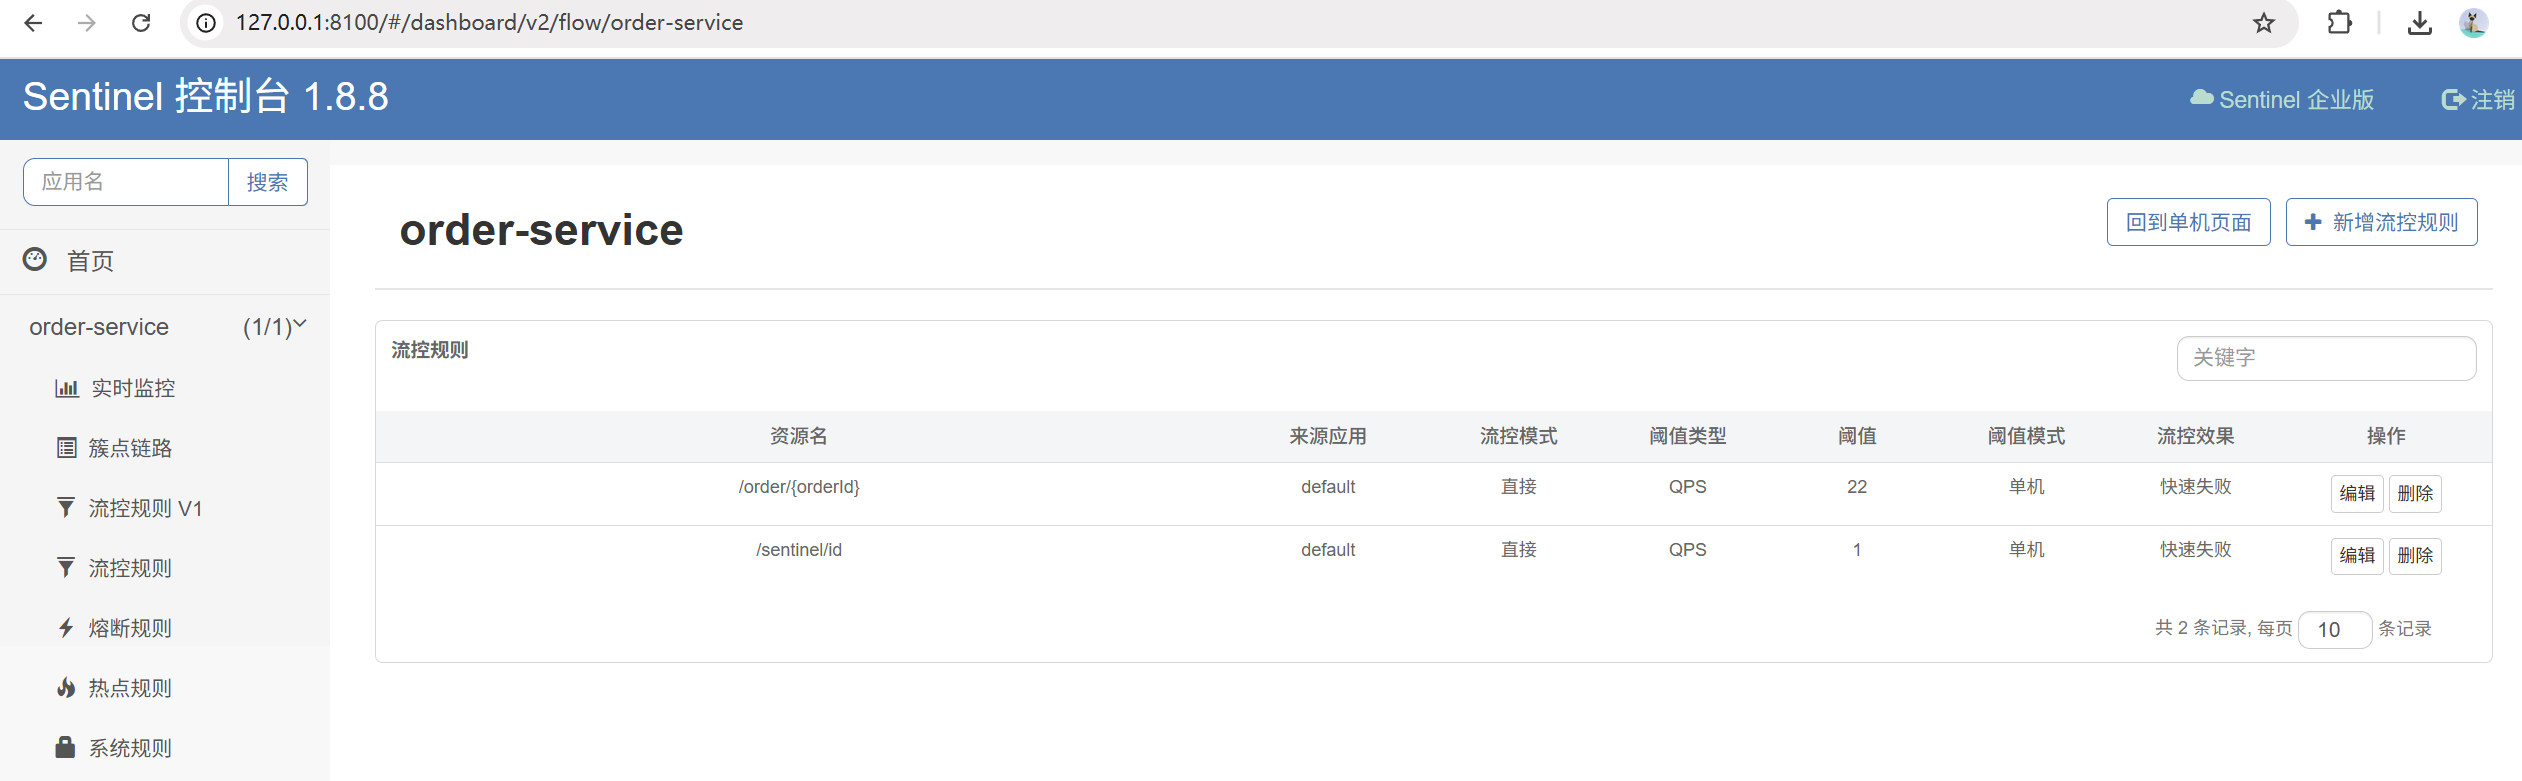Focus the 关键字 filter field
This screenshot has height=781, width=2522.
2326,358
